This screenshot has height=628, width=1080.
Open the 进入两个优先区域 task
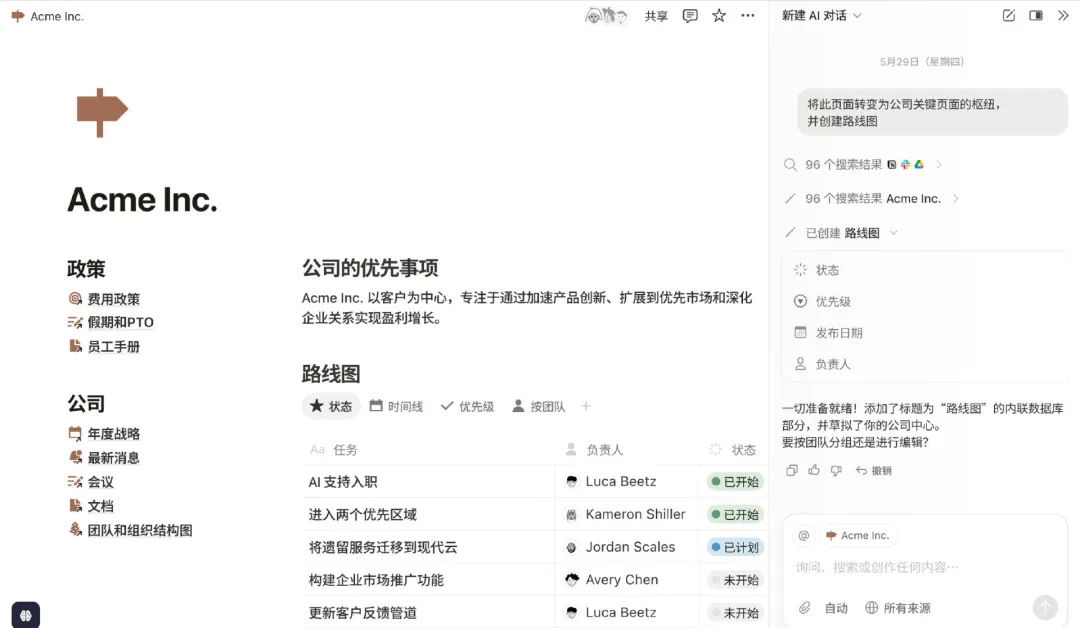click(x=362, y=514)
